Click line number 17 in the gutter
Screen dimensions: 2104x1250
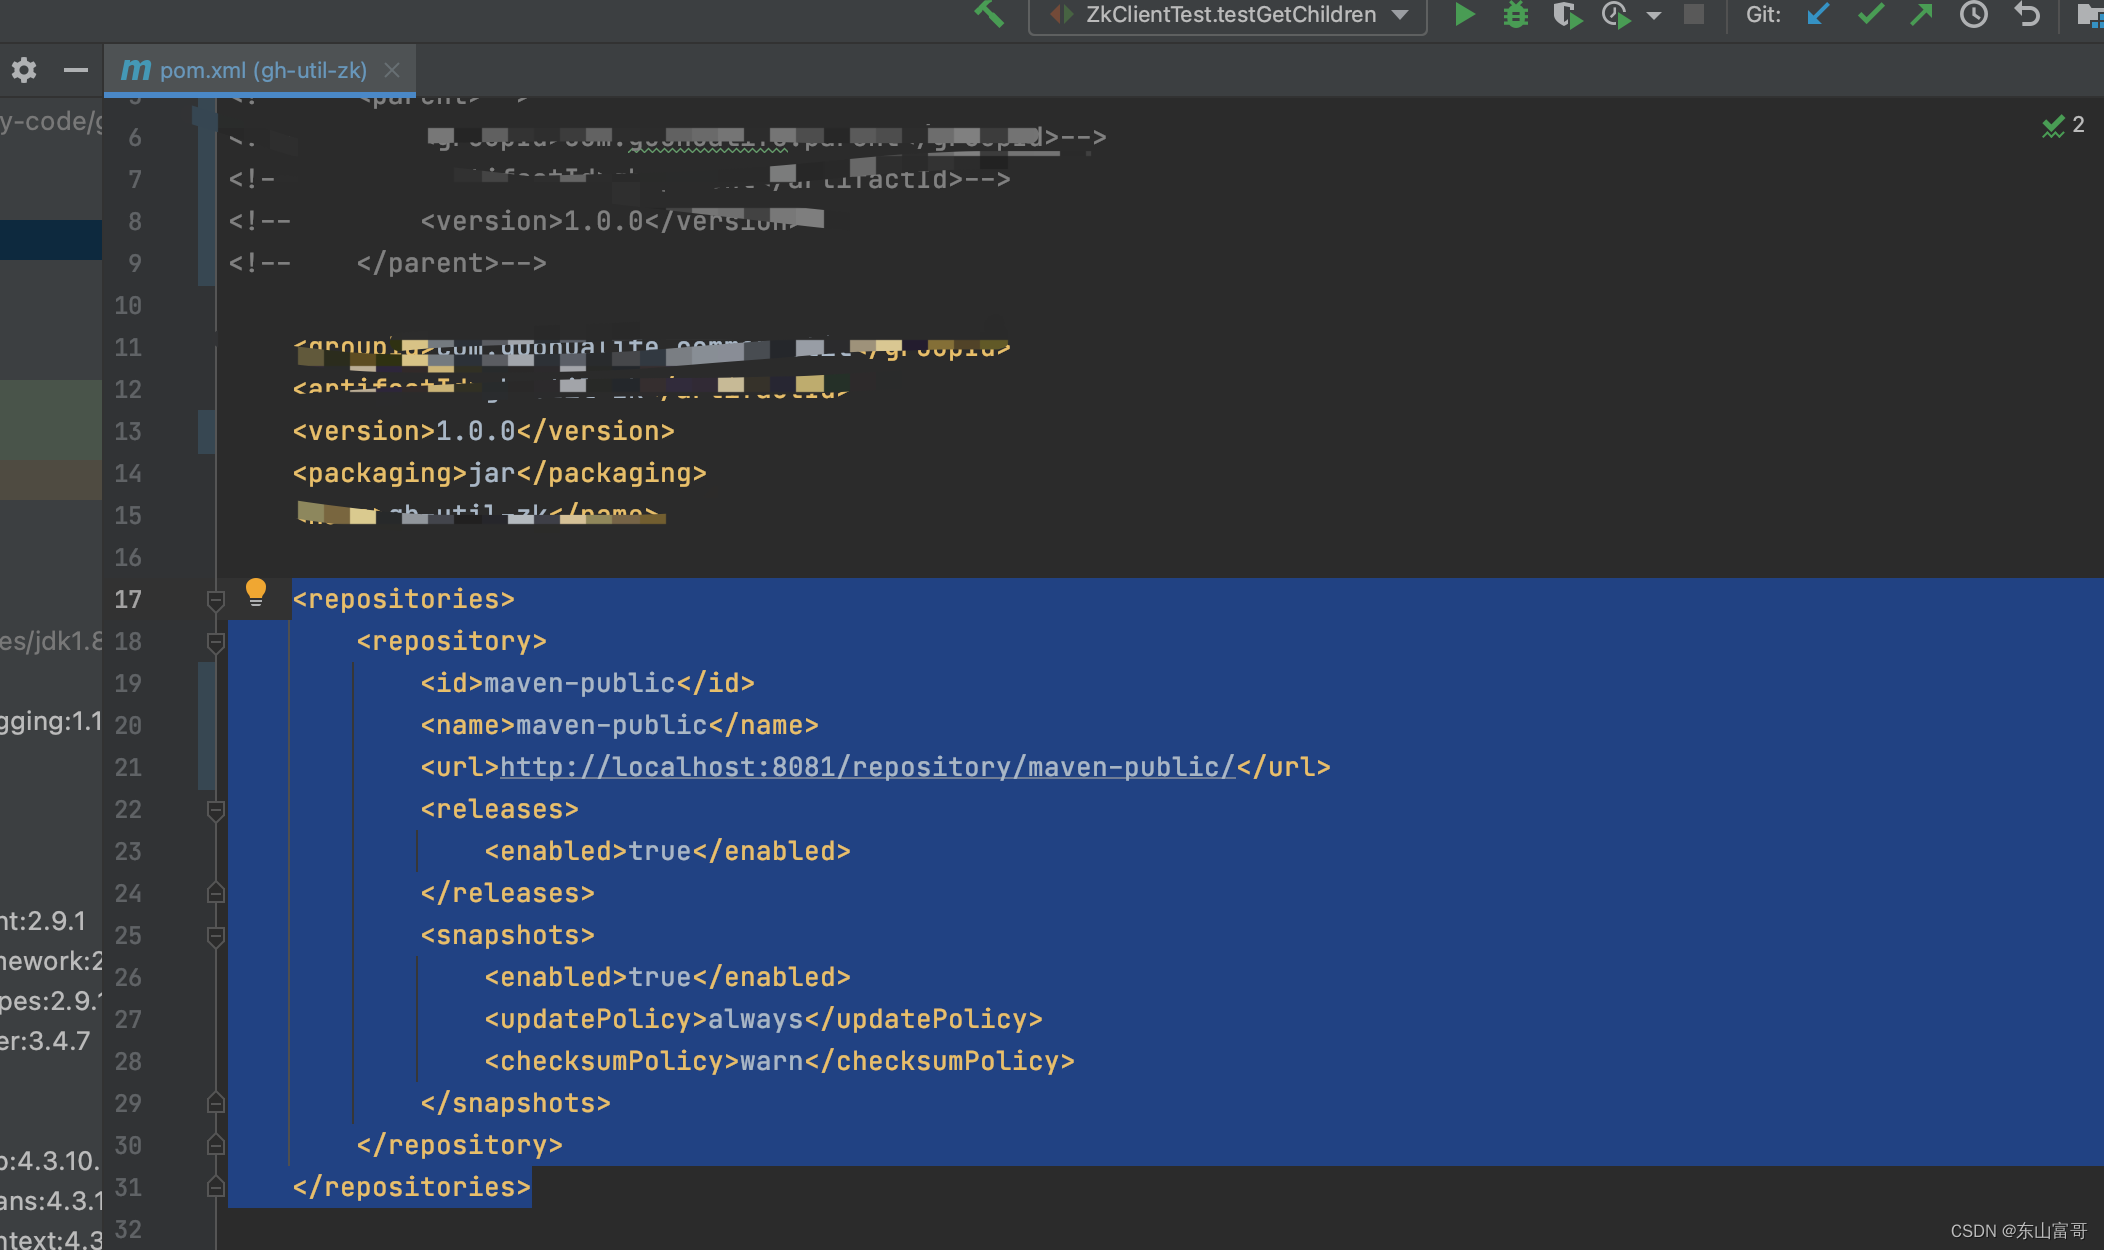tap(128, 599)
